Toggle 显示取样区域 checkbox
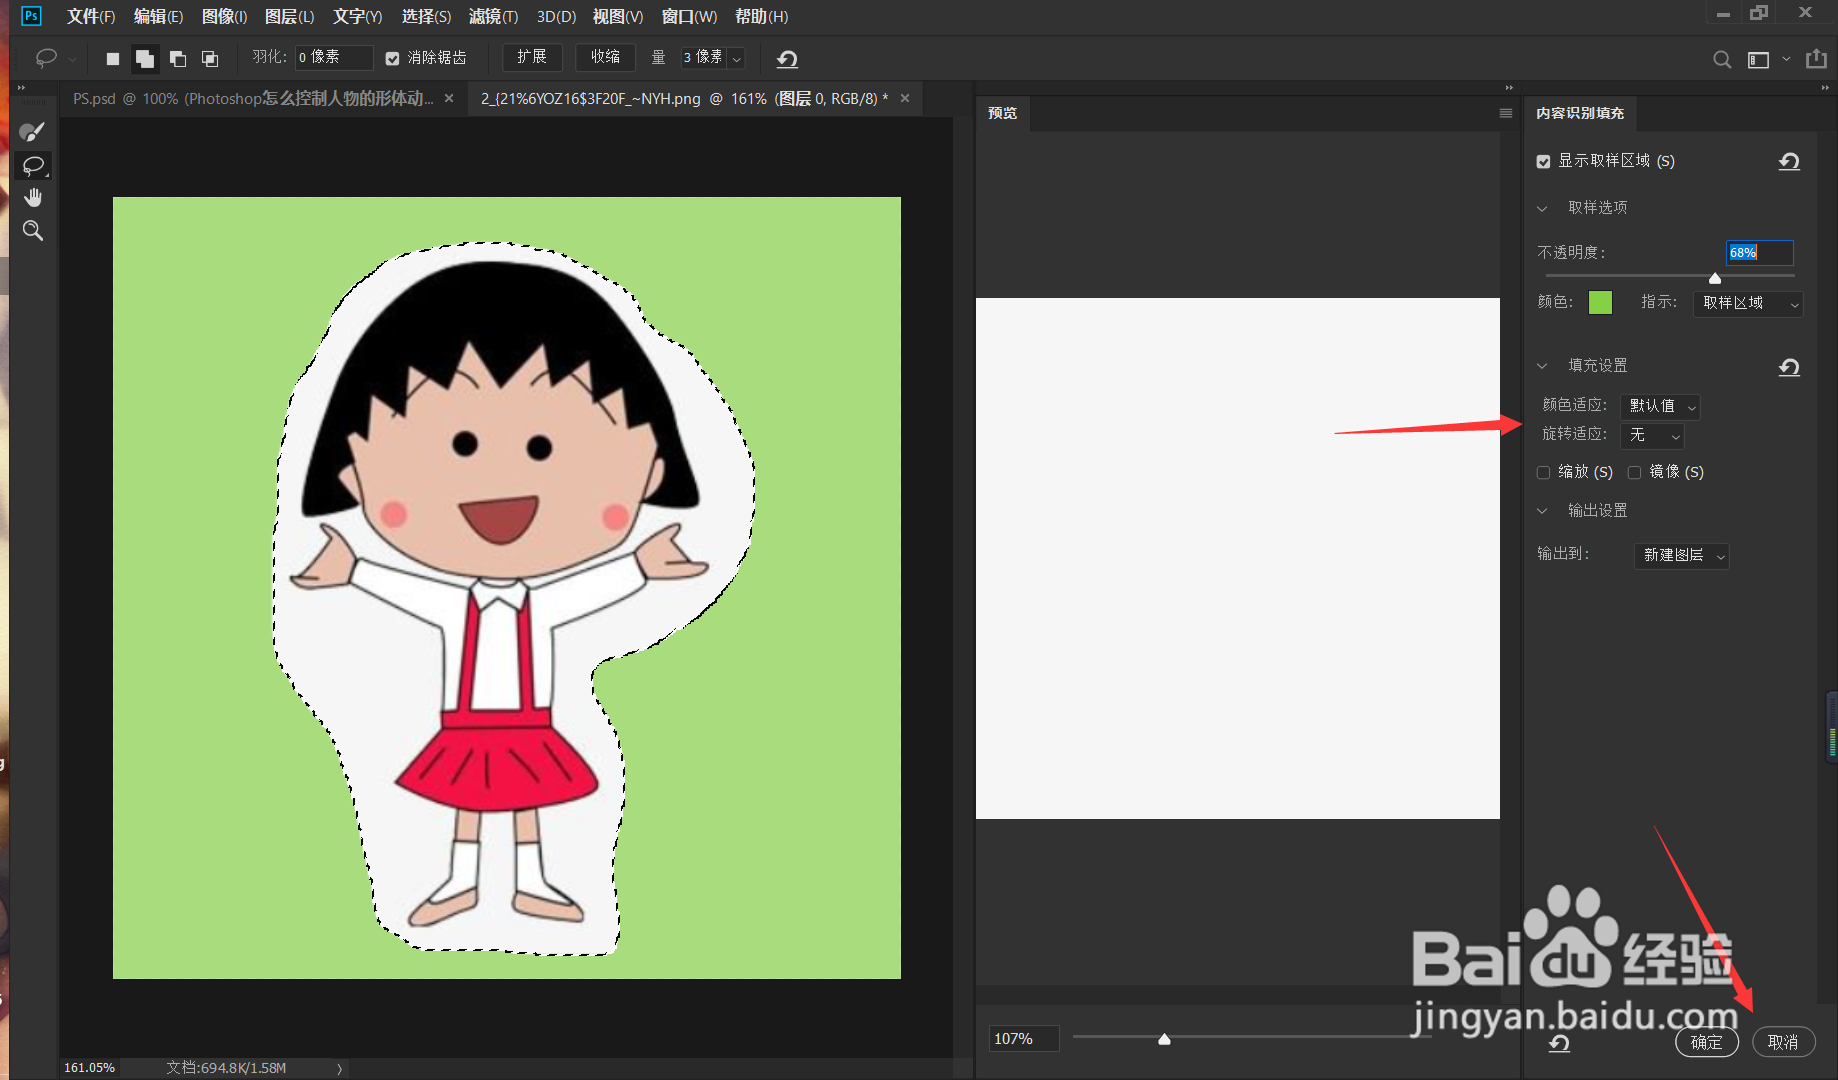Screen dimensions: 1838x1080 (1544, 162)
